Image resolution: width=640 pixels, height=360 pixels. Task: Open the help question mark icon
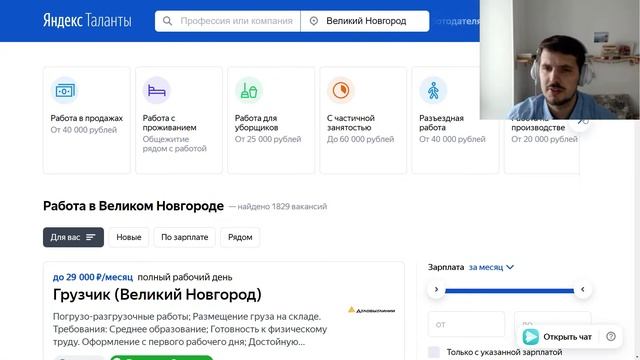pos(611,336)
